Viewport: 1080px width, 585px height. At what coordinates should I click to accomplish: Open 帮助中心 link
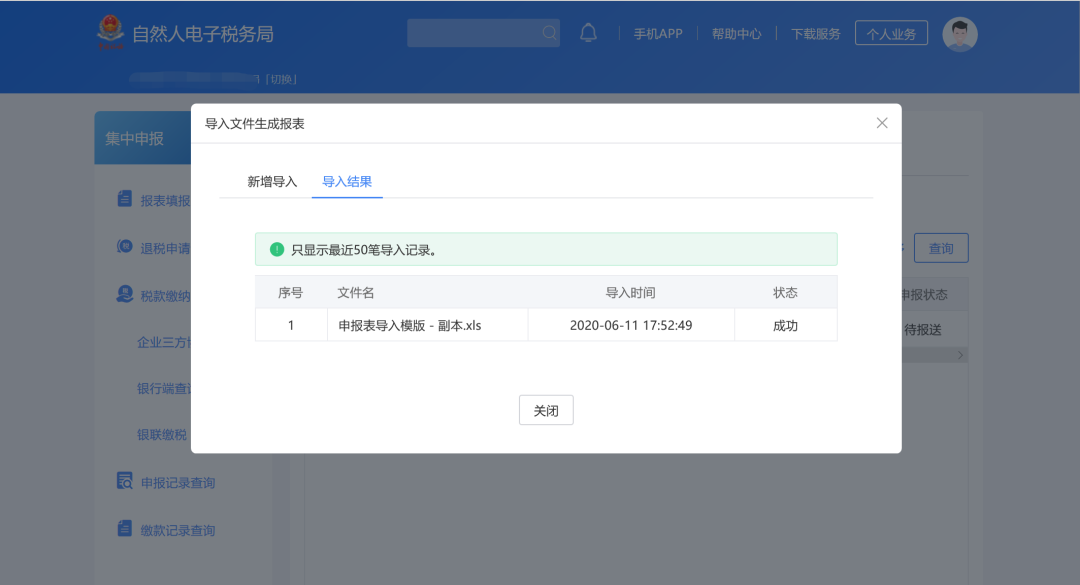click(x=736, y=34)
